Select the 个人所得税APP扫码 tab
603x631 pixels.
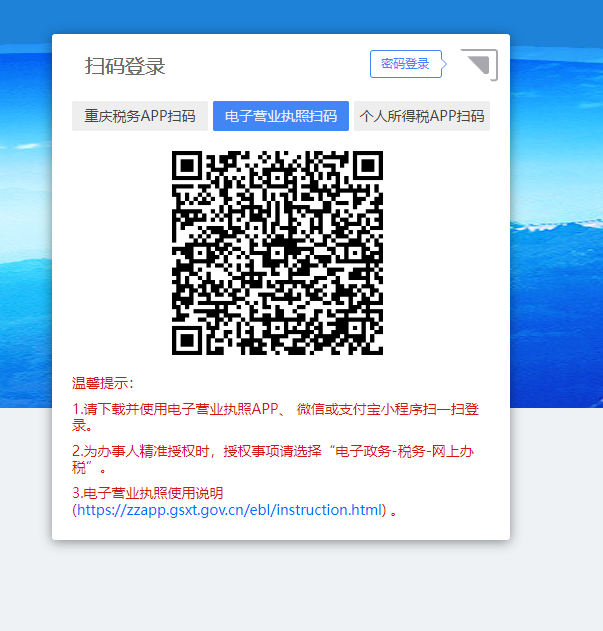pyautogui.click(x=421, y=116)
